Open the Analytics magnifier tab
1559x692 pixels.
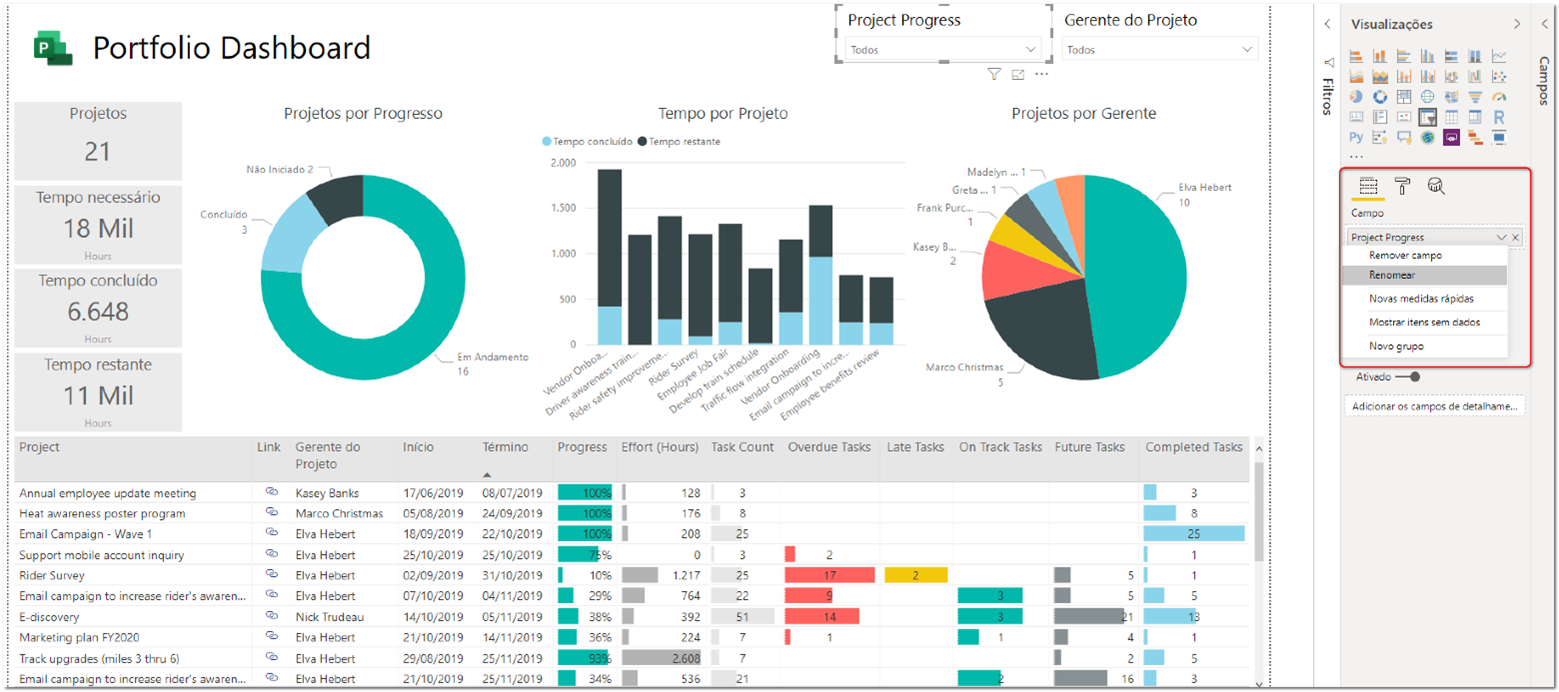[x=1436, y=186]
